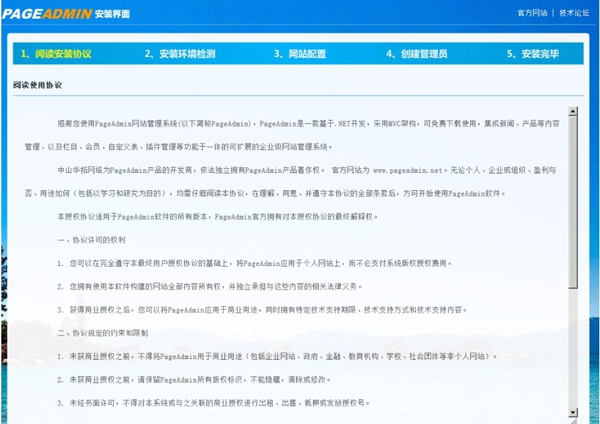Click rights item 2 about 内容所有权
Screen dimensions: 600x424
209,286
